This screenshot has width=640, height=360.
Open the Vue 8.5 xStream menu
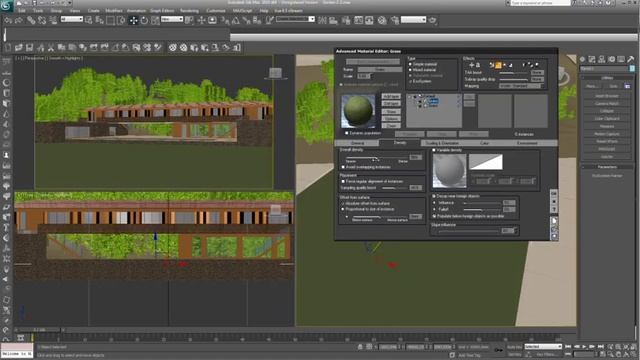[x=288, y=11]
